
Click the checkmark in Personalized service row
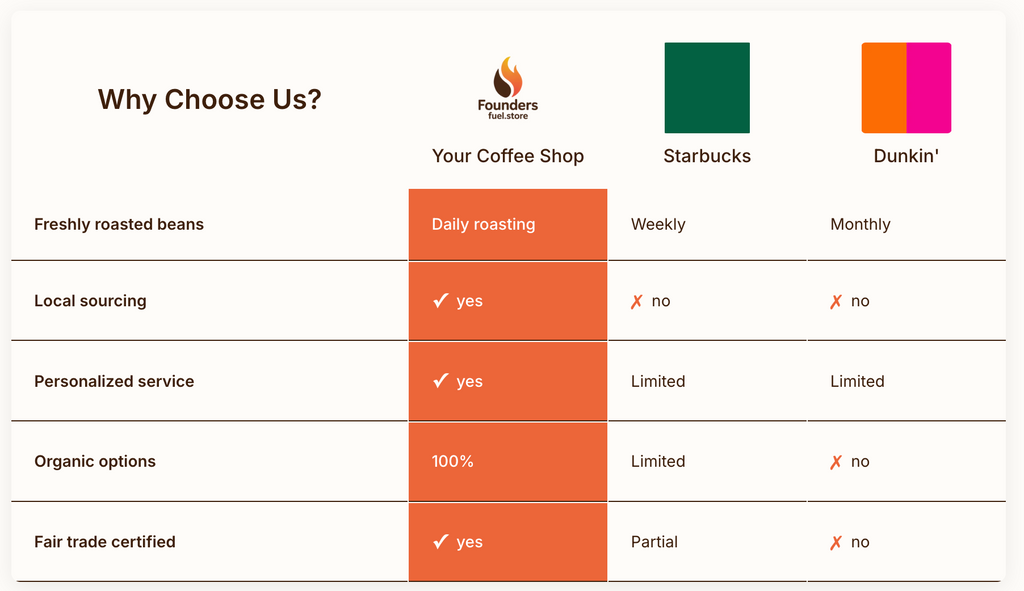tap(440, 381)
